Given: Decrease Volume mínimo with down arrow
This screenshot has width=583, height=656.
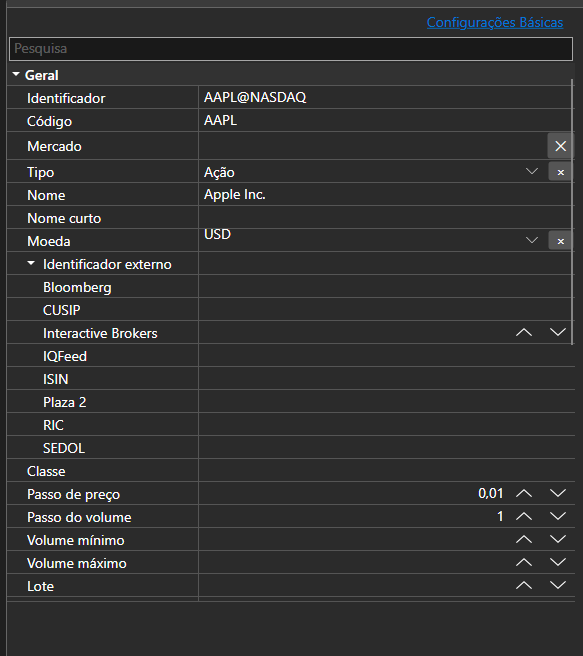Looking at the screenshot, I should click(557, 540).
